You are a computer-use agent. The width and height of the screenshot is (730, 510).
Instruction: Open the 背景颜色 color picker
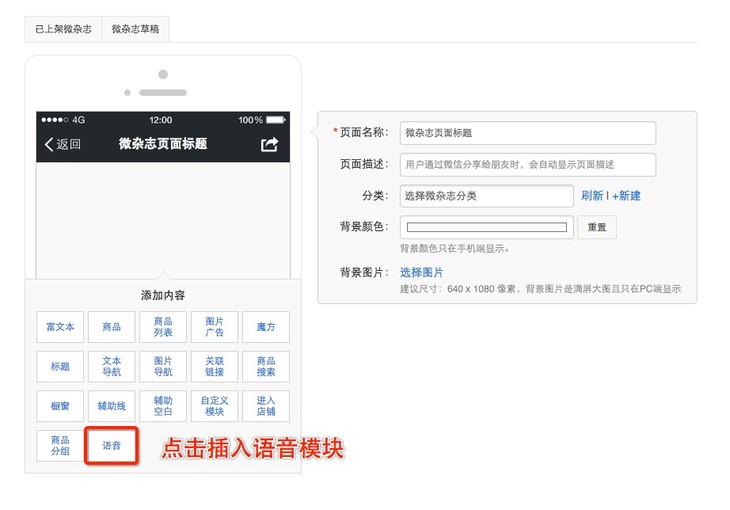[x=486, y=228]
